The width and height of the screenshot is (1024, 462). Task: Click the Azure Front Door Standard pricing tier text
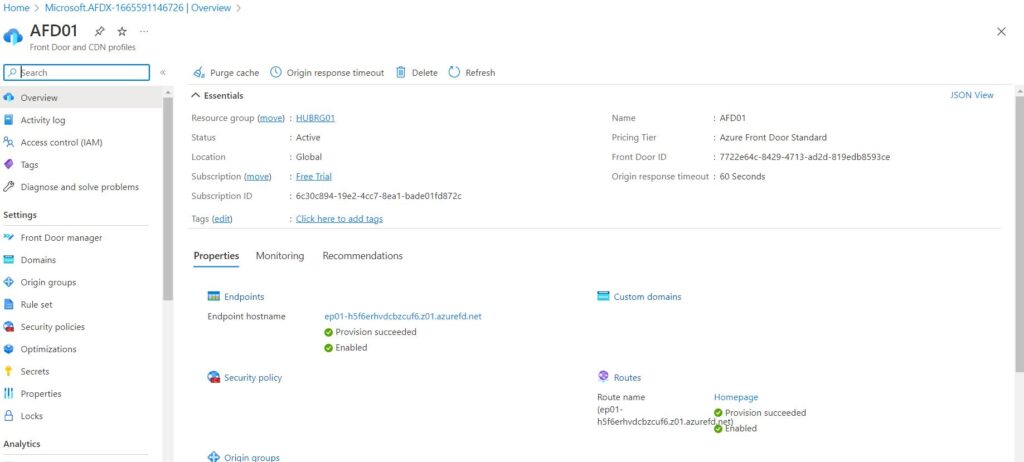(773, 137)
